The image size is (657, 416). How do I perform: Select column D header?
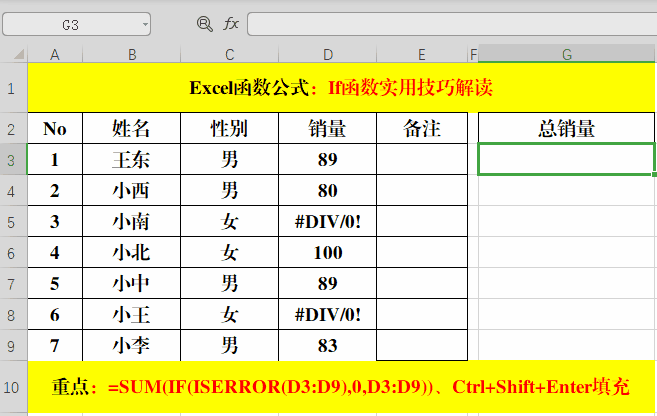pyautogui.click(x=327, y=54)
